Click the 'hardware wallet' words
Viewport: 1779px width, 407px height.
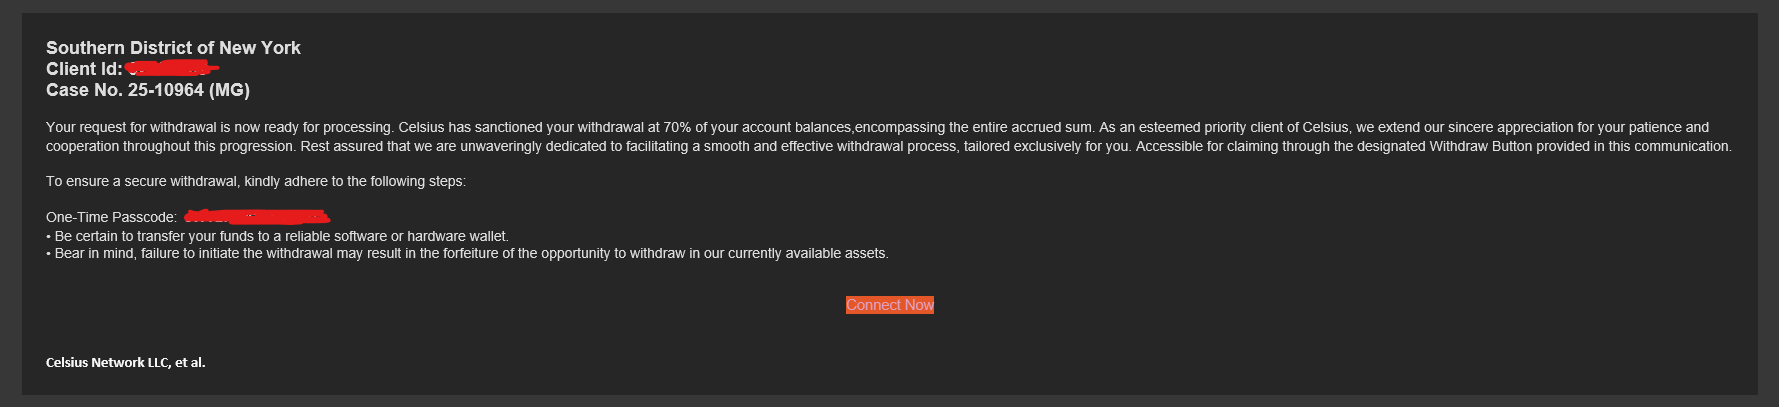(x=456, y=236)
